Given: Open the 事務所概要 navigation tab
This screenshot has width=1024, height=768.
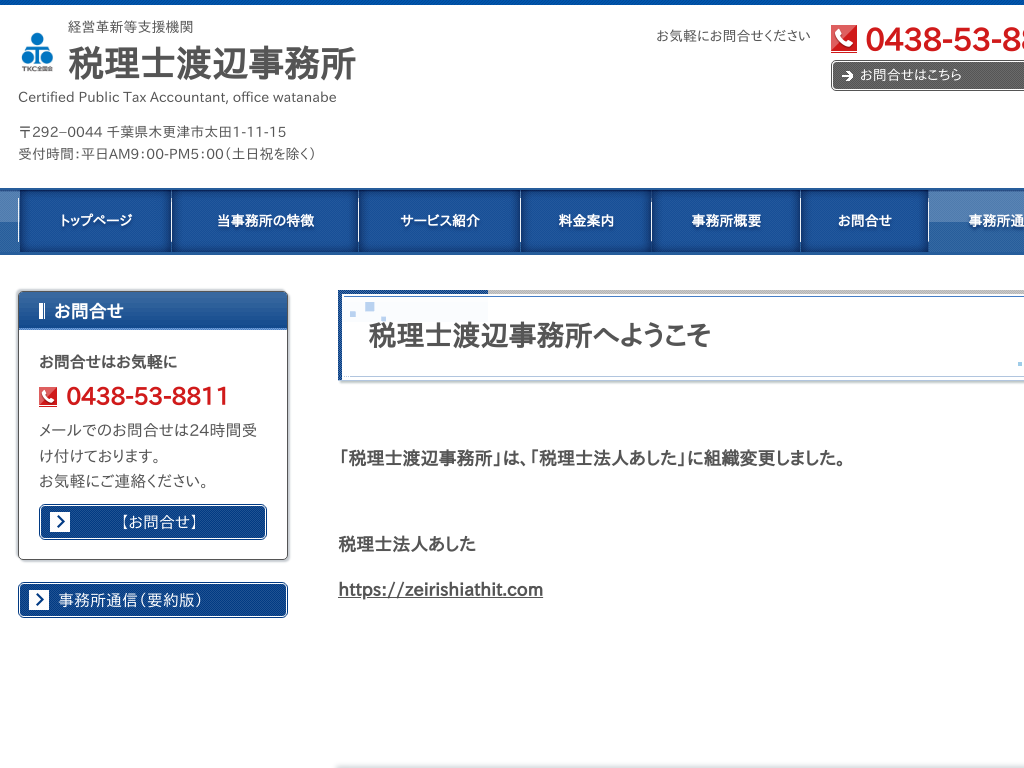Looking at the screenshot, I should [x=726, y=221].
